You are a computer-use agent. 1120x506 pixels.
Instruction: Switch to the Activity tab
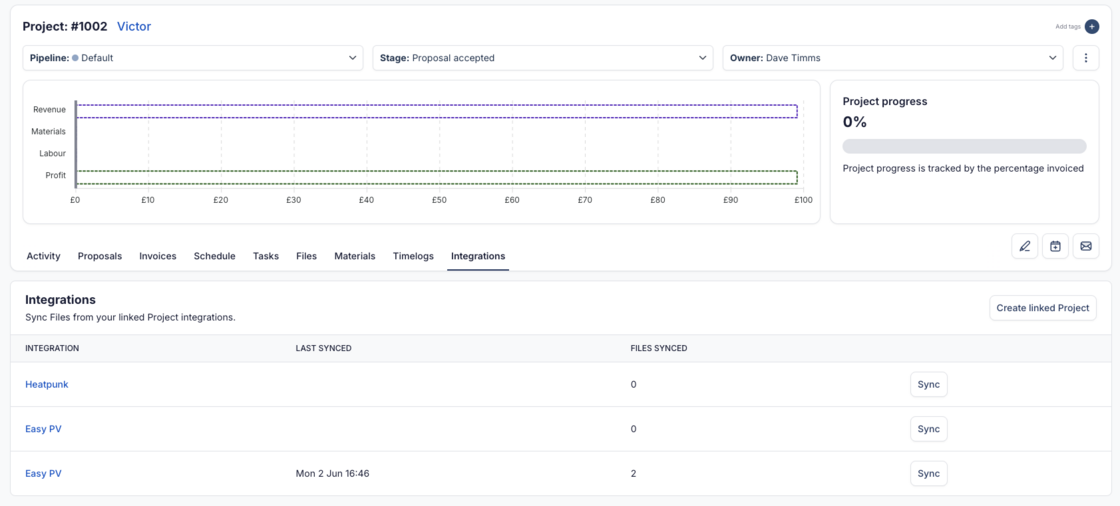tap(43, 256)
